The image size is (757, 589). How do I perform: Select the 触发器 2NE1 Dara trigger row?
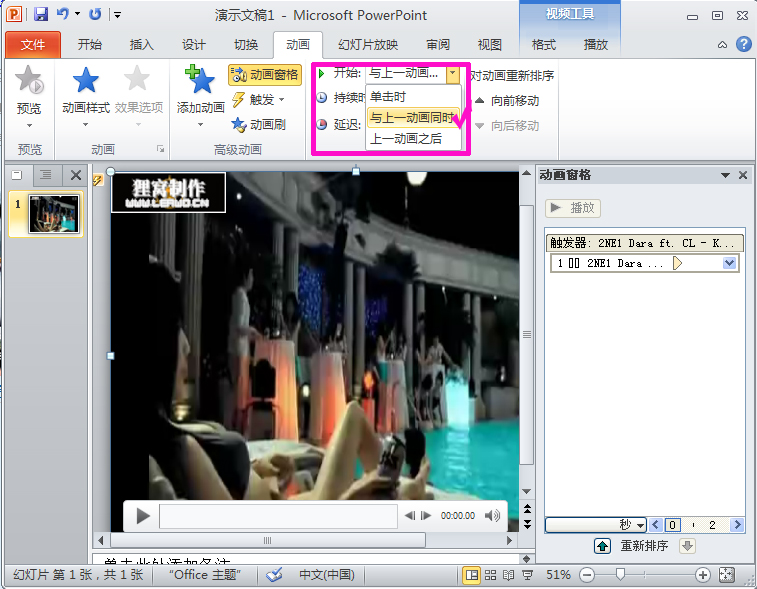coord(645,243)
